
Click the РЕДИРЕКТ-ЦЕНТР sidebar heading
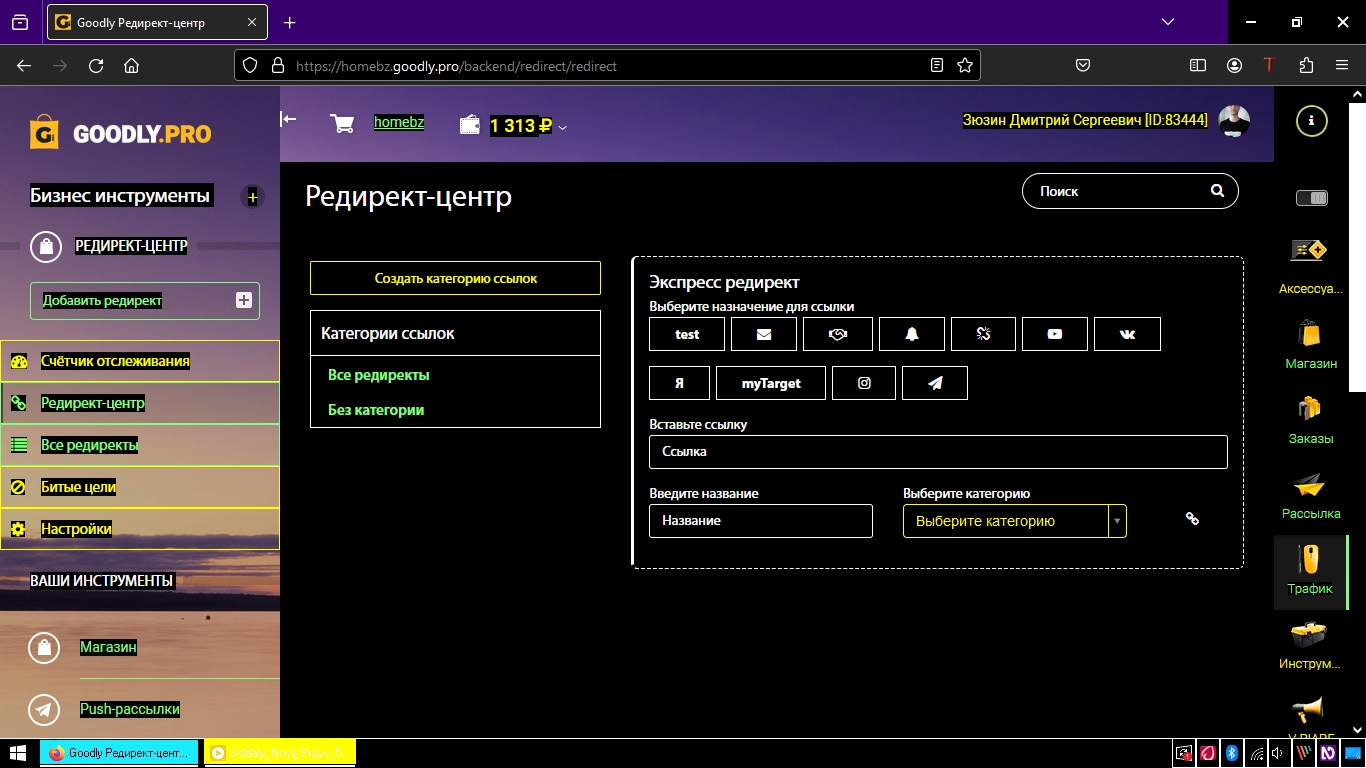[131, 246]
